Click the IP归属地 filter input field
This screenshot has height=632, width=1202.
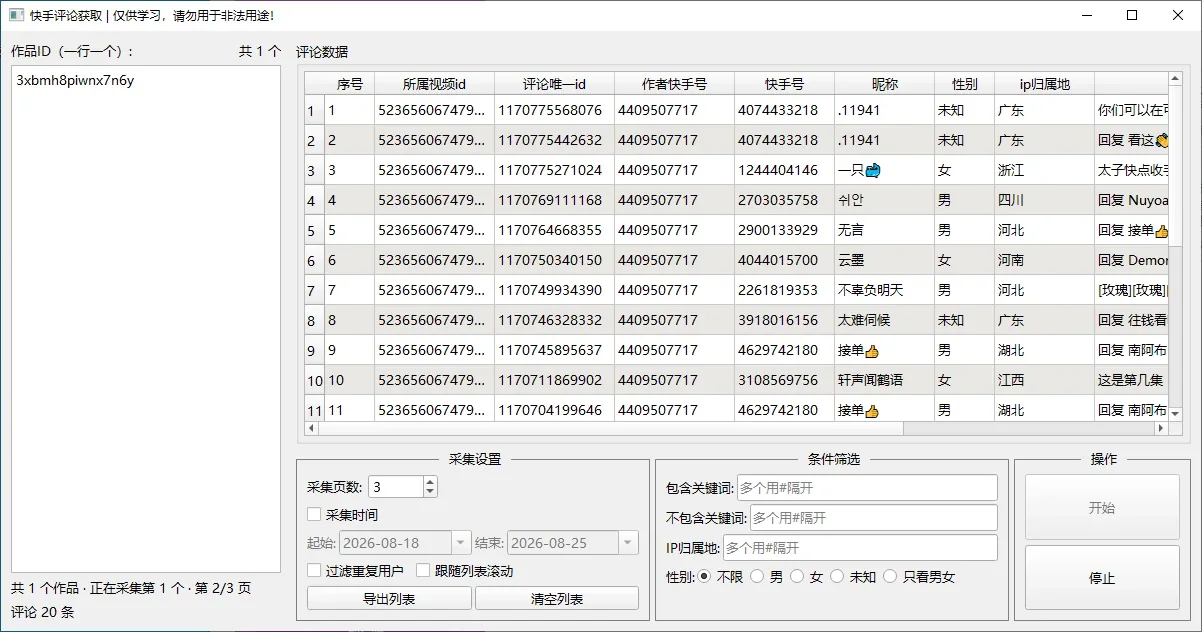click(x=860, y=548)
